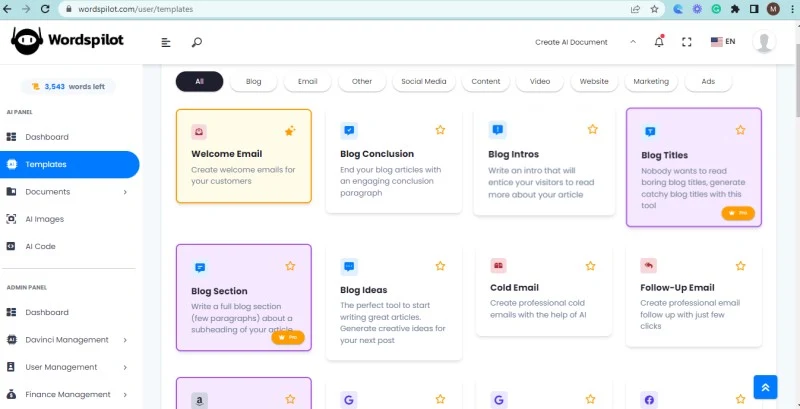
Task: Click the Blog Intros template icon
Action: point(497,130)
